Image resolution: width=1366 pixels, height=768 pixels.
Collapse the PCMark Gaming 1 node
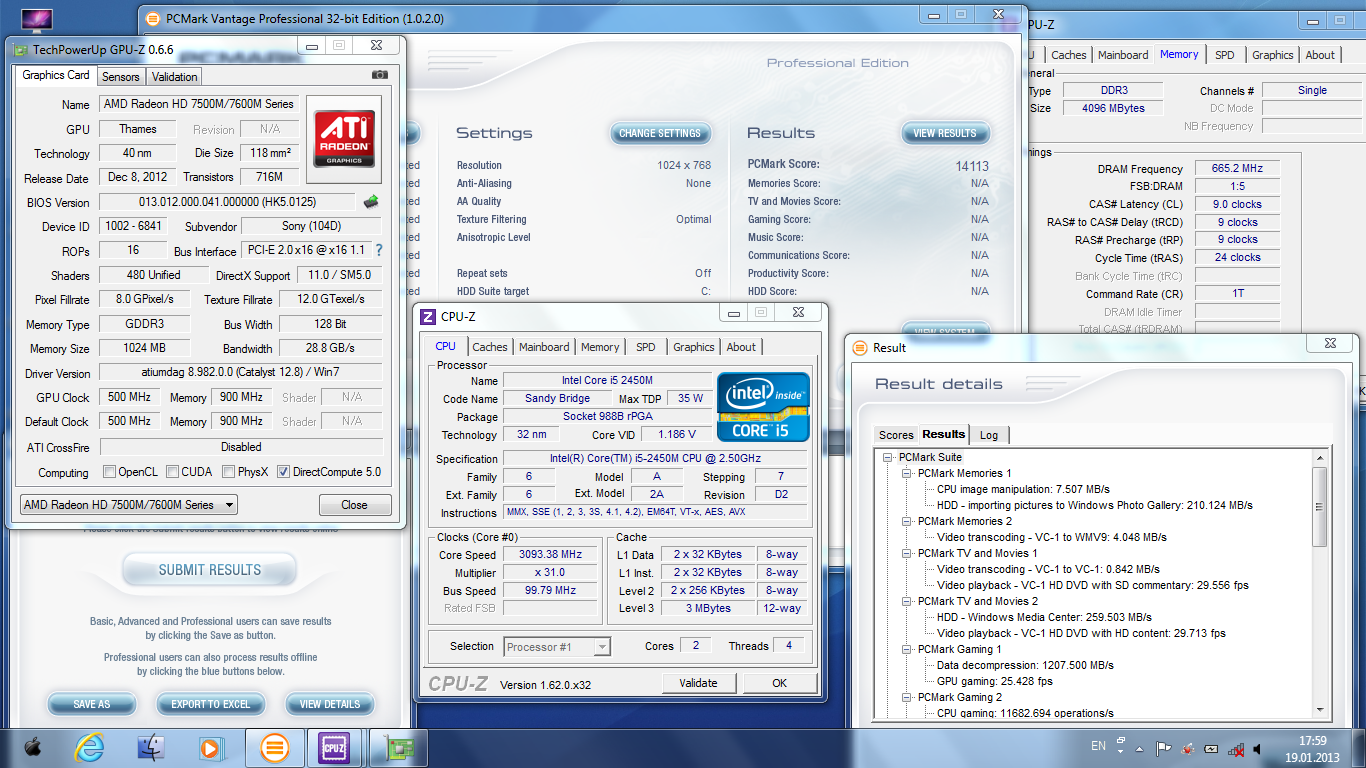click(x=907, y=649)
